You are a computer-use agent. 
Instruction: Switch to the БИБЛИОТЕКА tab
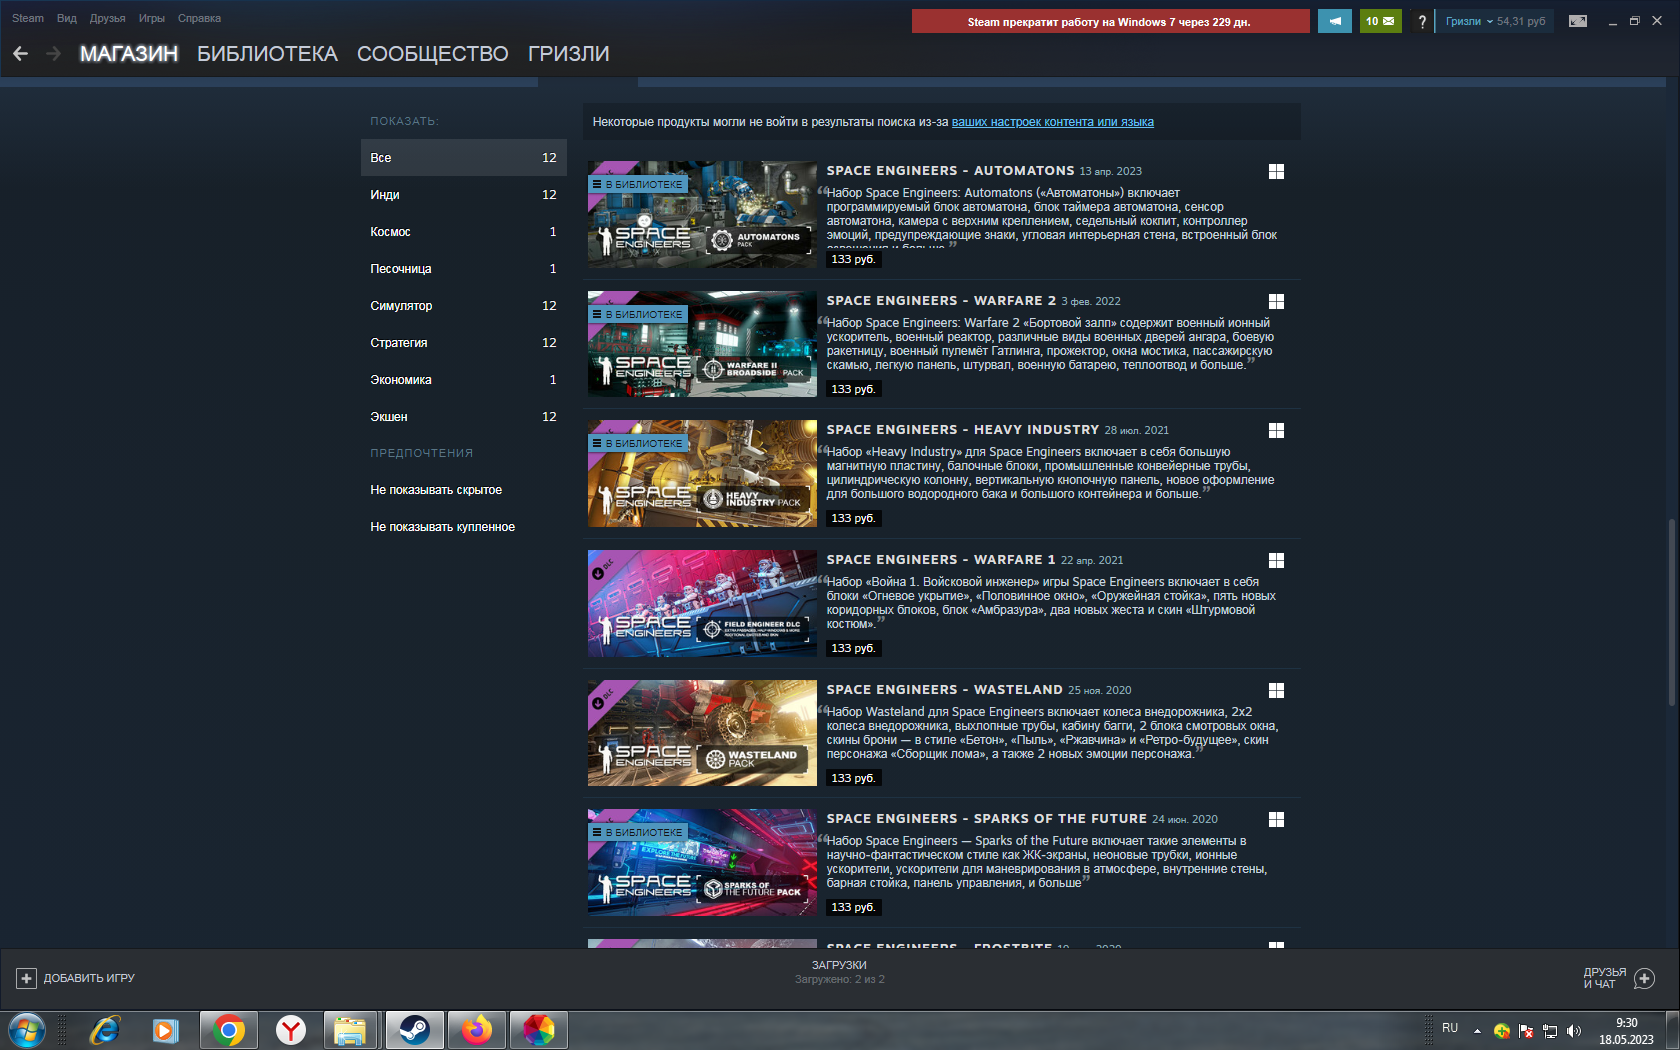[x=267, y=54]
